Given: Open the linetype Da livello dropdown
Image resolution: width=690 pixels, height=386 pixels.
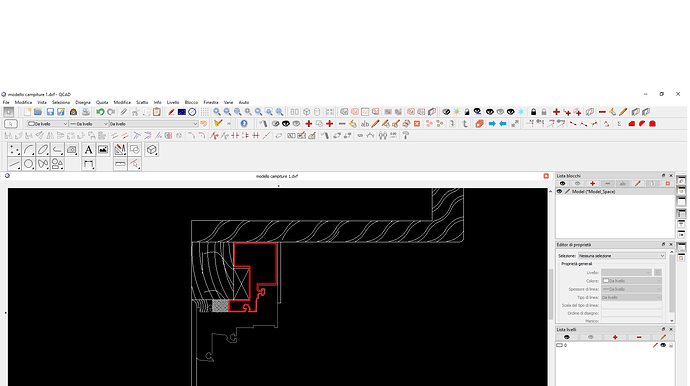Looking at the screenshot, I should tap(154, 124).
